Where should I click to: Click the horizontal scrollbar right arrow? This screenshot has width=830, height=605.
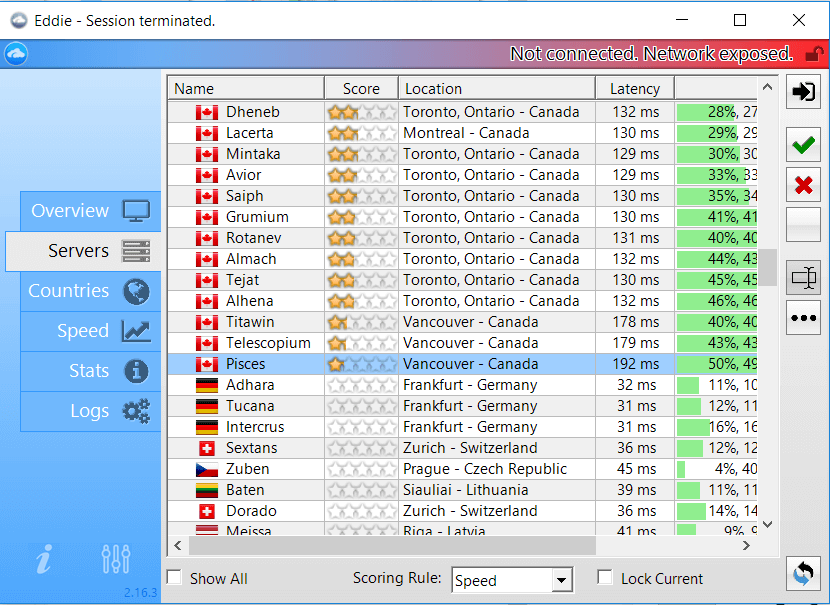pos(746,545)
